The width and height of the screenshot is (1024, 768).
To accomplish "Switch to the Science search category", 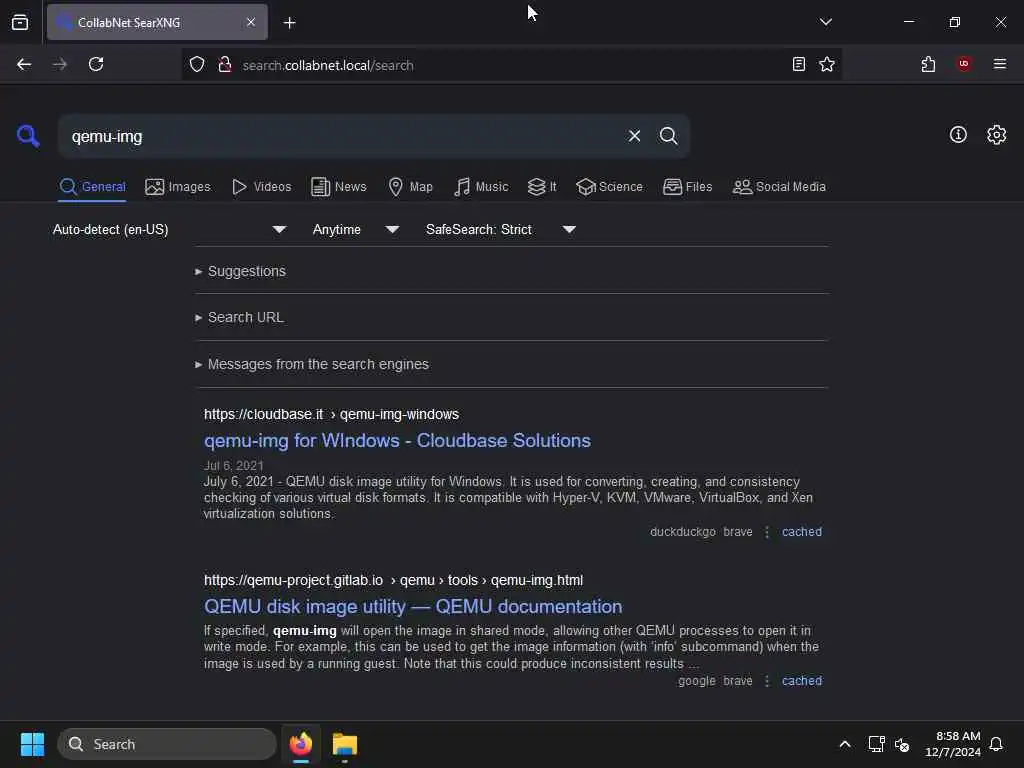I will coord(609,187).
